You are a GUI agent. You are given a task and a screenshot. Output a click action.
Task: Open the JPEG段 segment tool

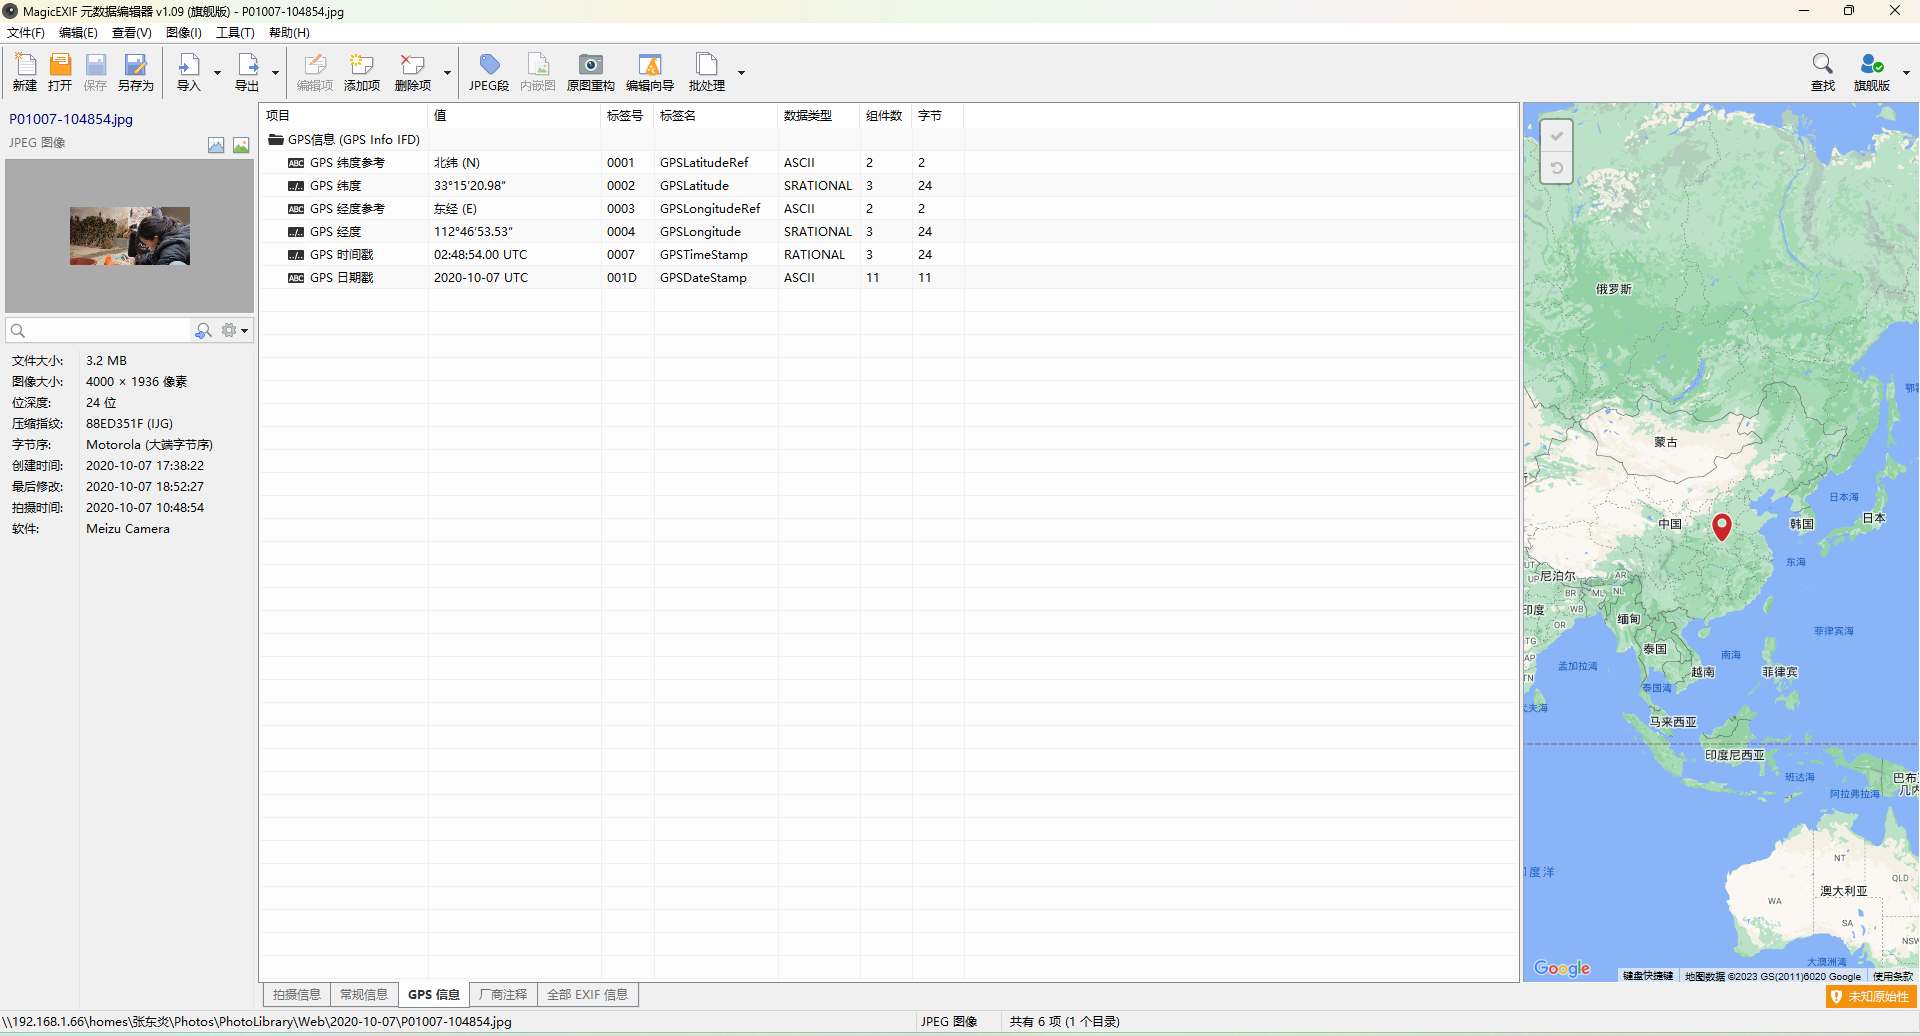(x=489, y=72)
